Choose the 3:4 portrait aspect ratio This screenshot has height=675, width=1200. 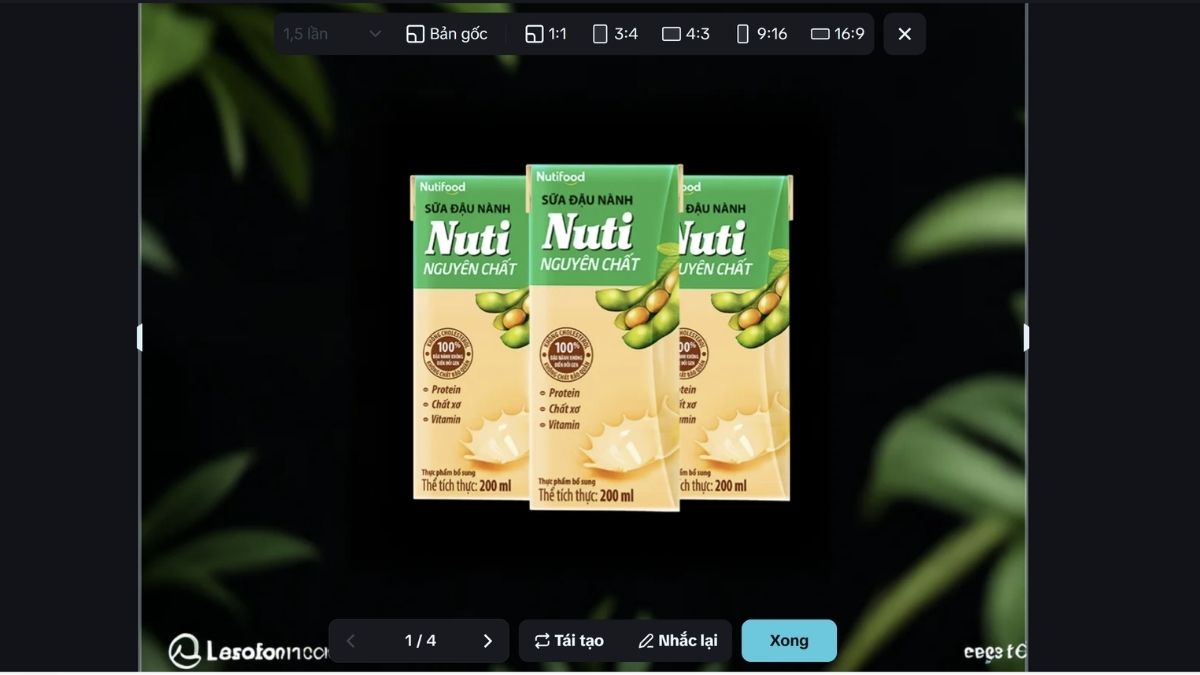click(x=615, y=34)
